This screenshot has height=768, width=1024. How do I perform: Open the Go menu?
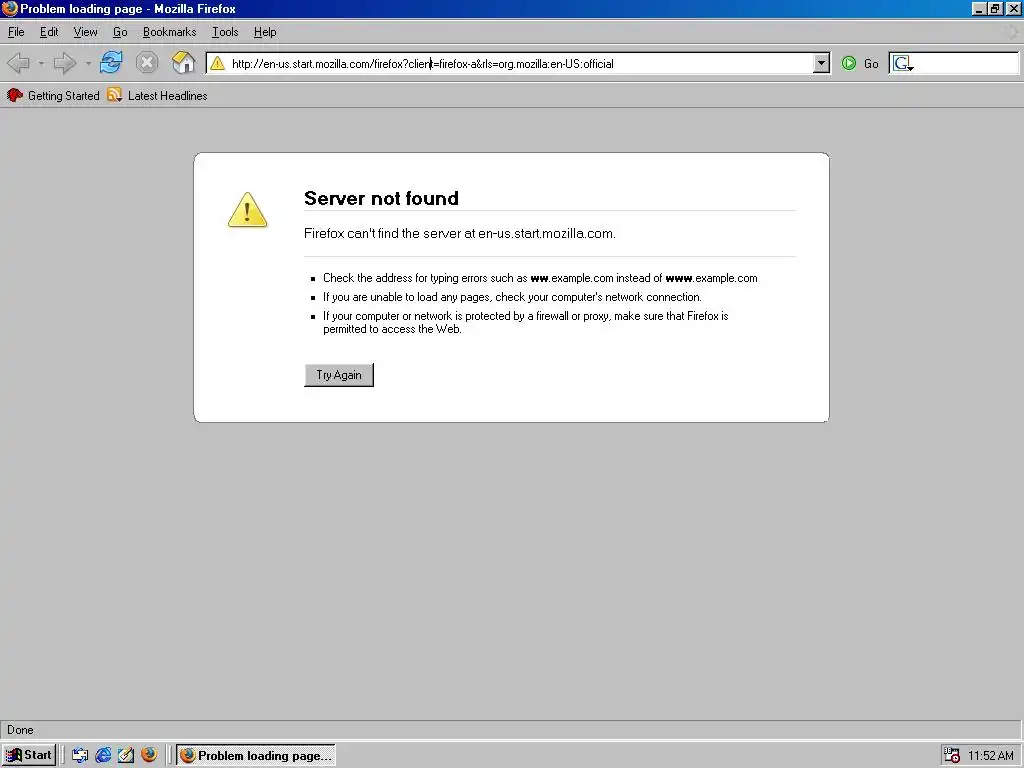pos(120,32)
